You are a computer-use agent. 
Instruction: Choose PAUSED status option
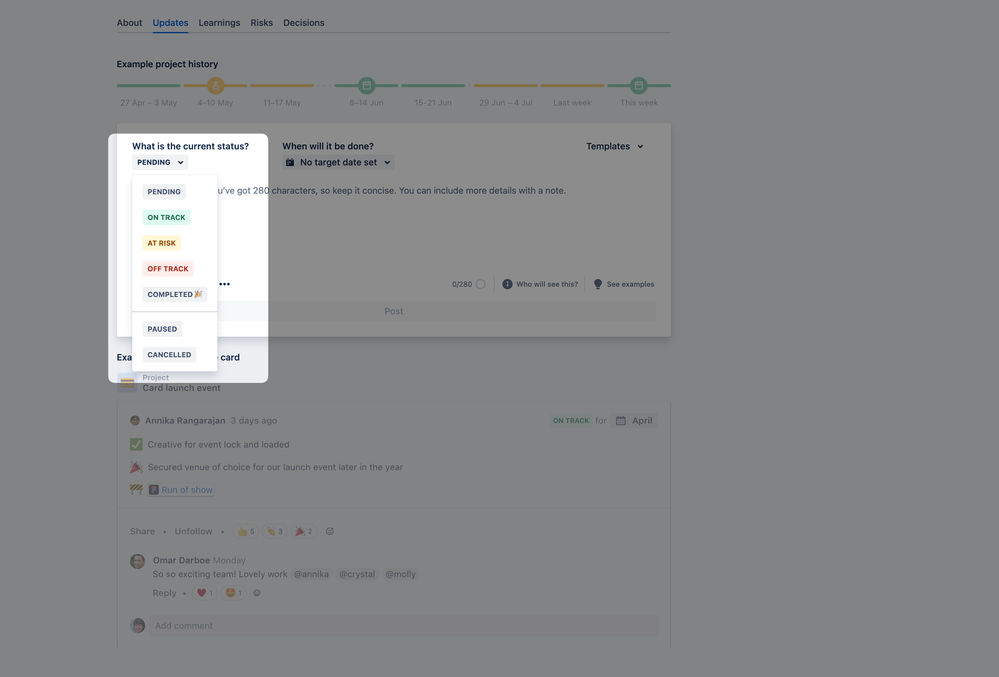(x=162, y=329)
